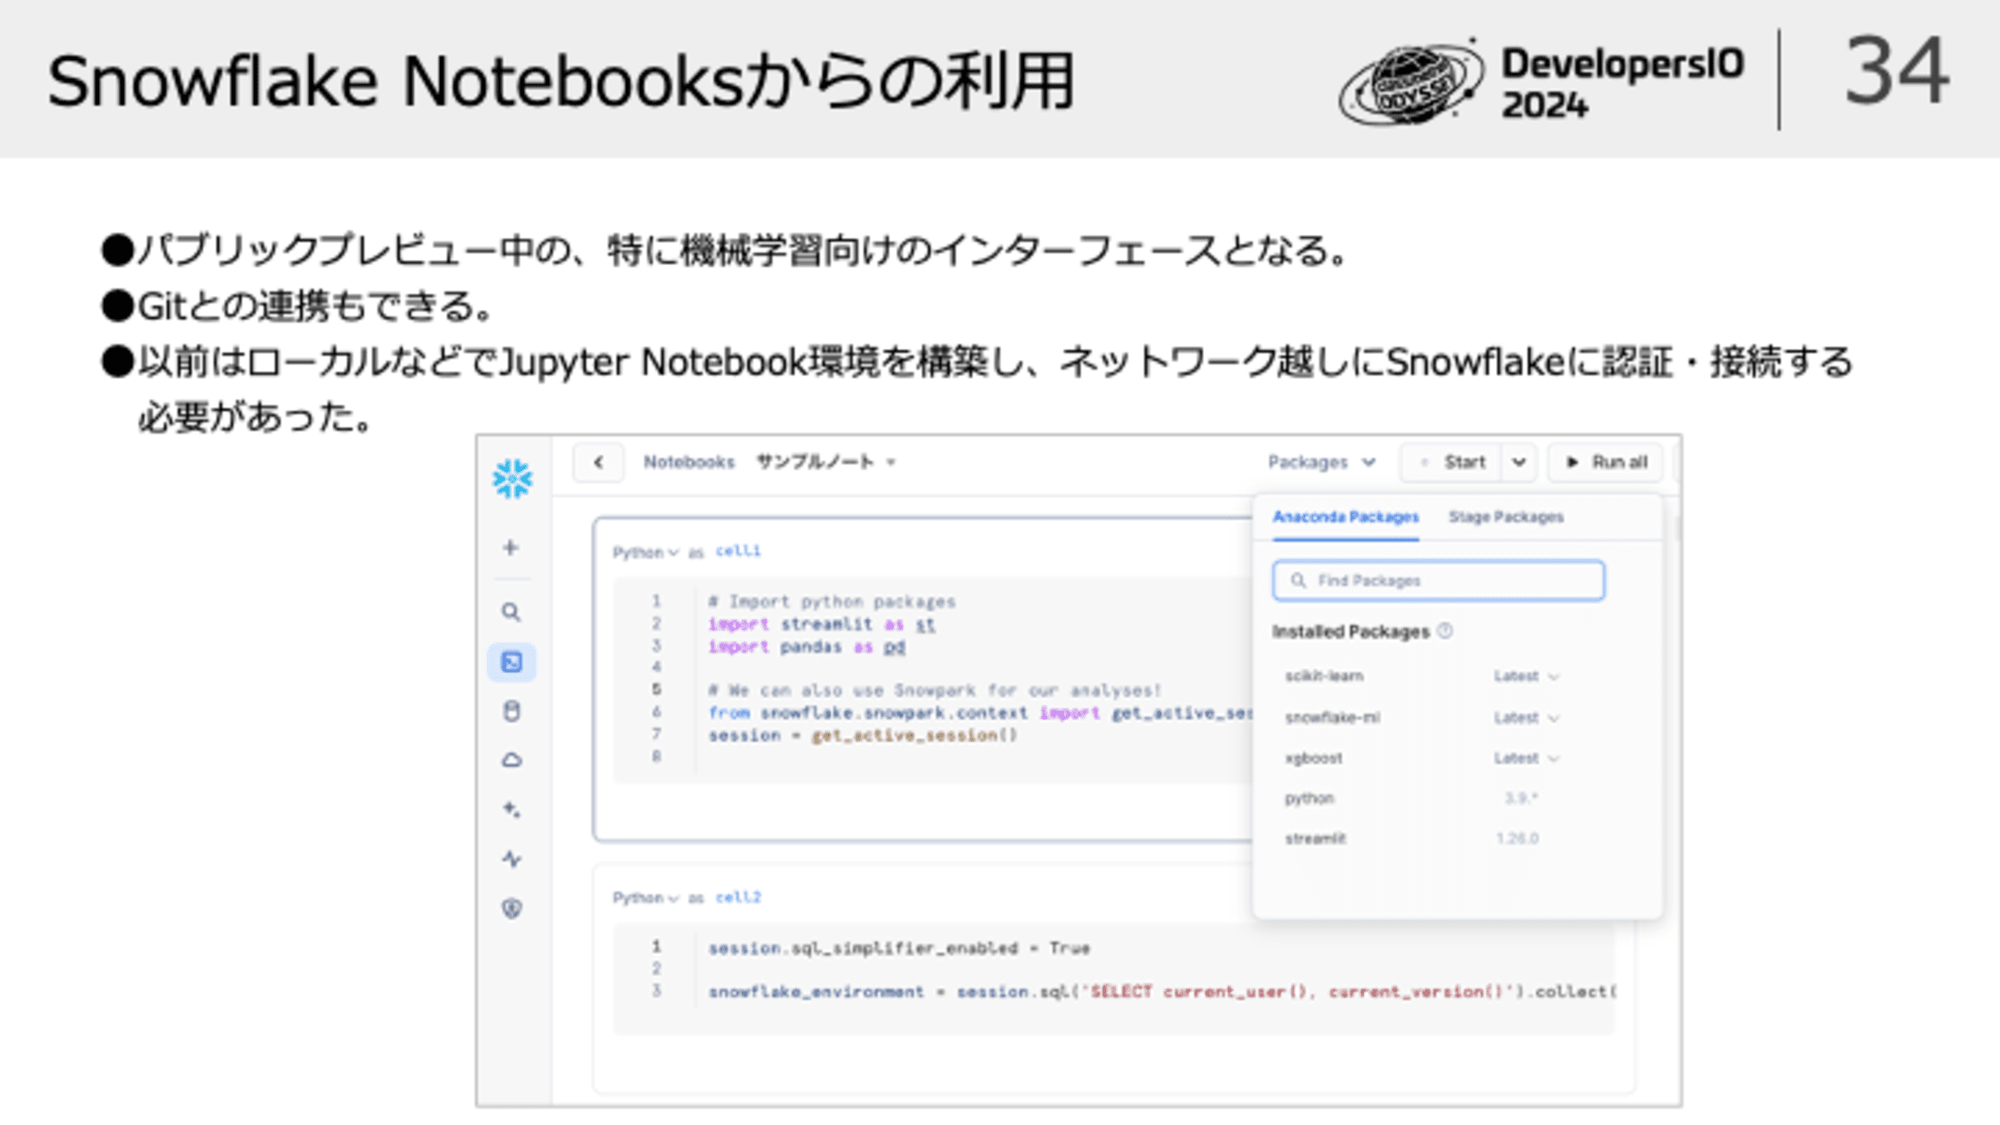The image size is (2000, 1125).
Task: Open the Python language dropdown of cell1
Action: pyautogui.click(x=645, y=552)
